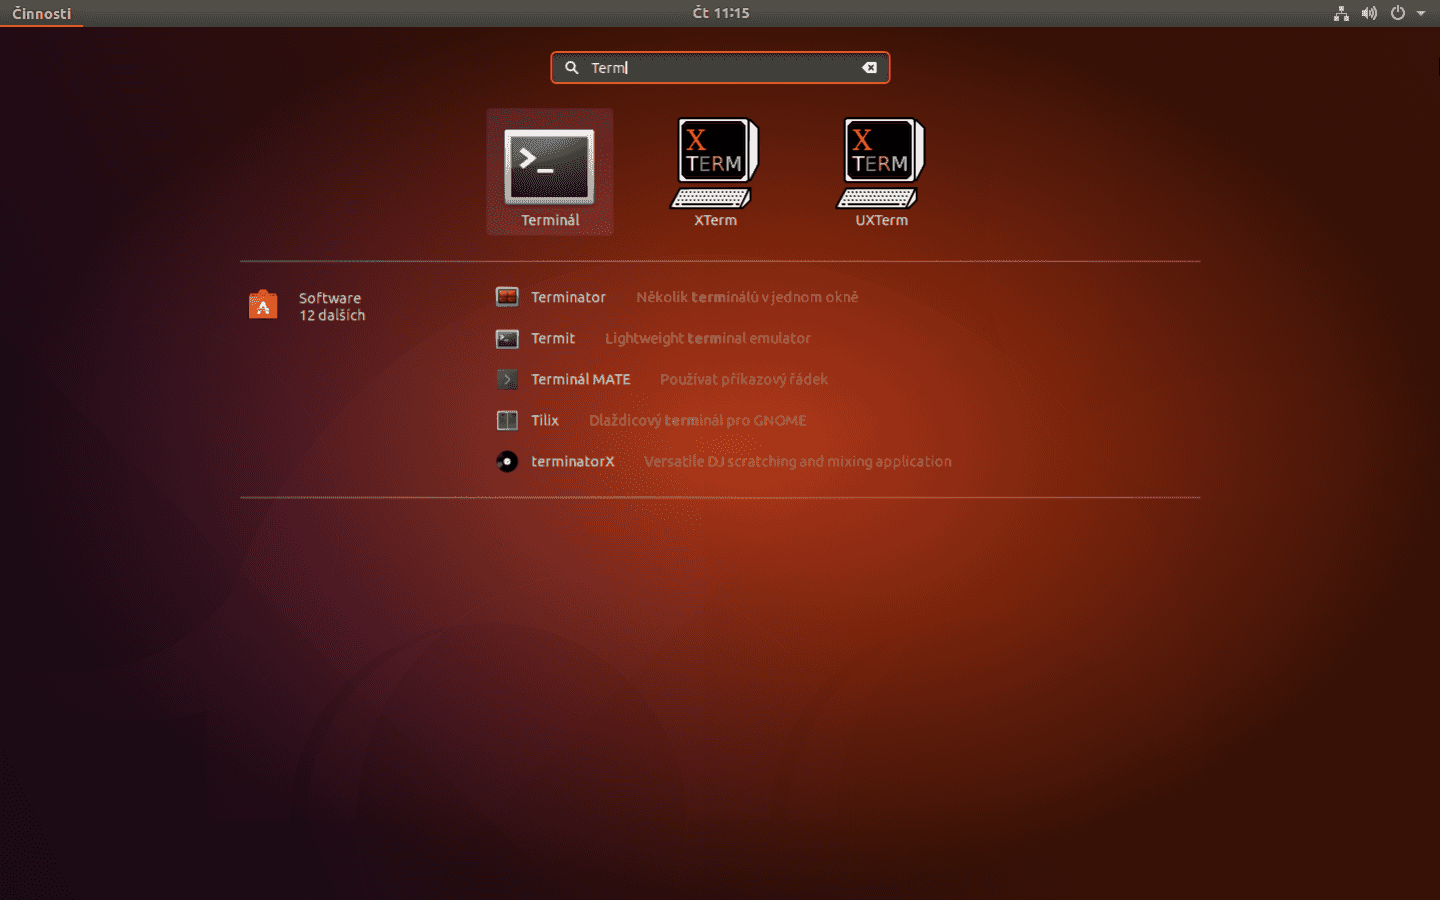Viewport: 1440px width, 900px height.
Task: Click the power icon in top bar
Action: (x=1397, y=13)
